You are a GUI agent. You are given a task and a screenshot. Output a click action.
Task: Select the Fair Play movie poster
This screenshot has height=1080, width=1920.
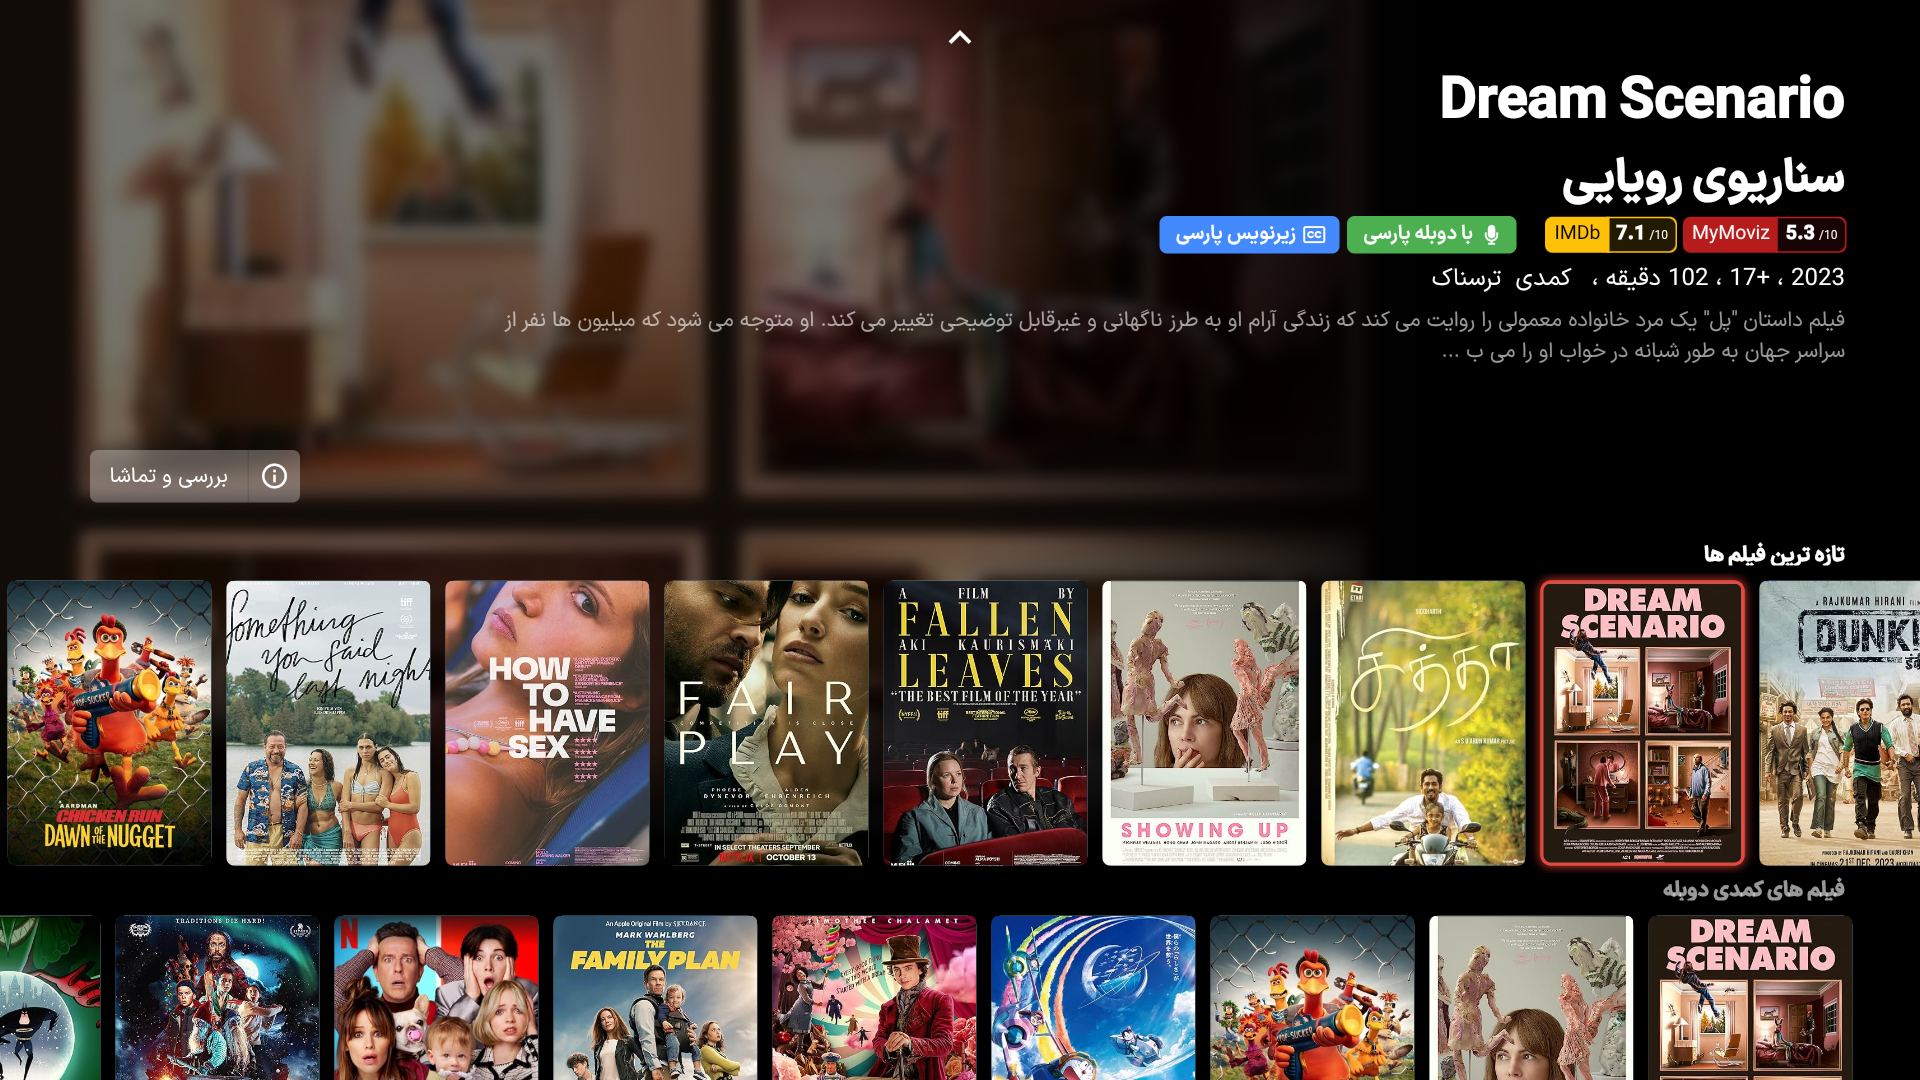tap(766, 722)
